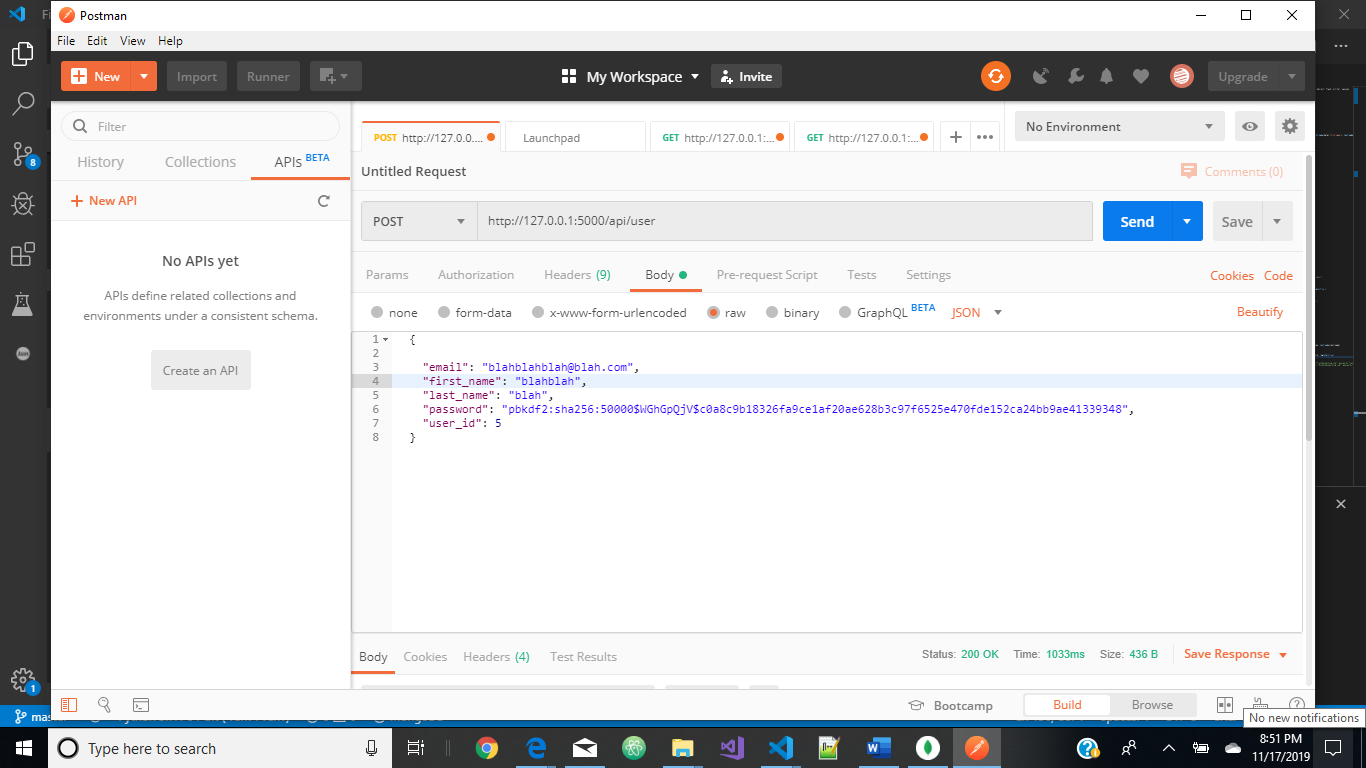Click the Cookies link near Code
The image size is (1366, 768).
[x=1232, y=276]
